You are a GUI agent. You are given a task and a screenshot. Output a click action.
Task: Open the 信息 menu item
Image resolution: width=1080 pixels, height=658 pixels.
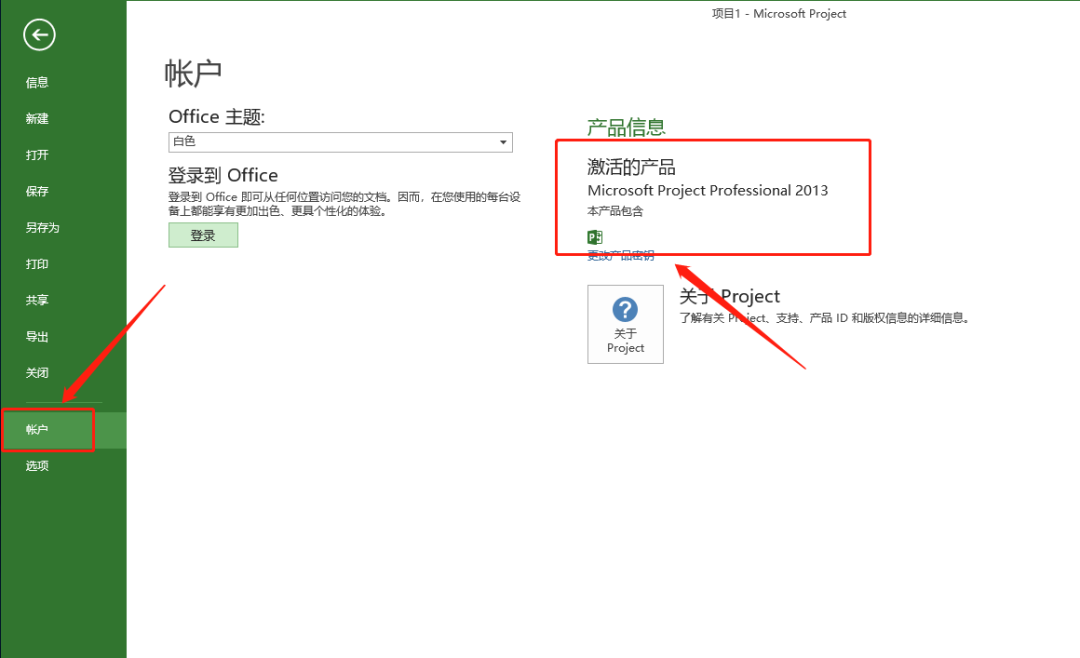[x=37, y=83]
